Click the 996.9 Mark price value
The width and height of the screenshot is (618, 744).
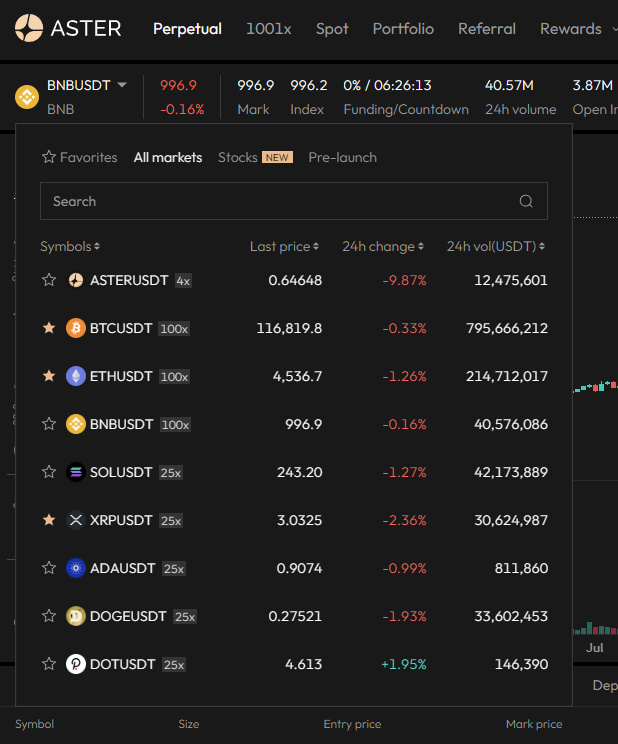(256, 85)
